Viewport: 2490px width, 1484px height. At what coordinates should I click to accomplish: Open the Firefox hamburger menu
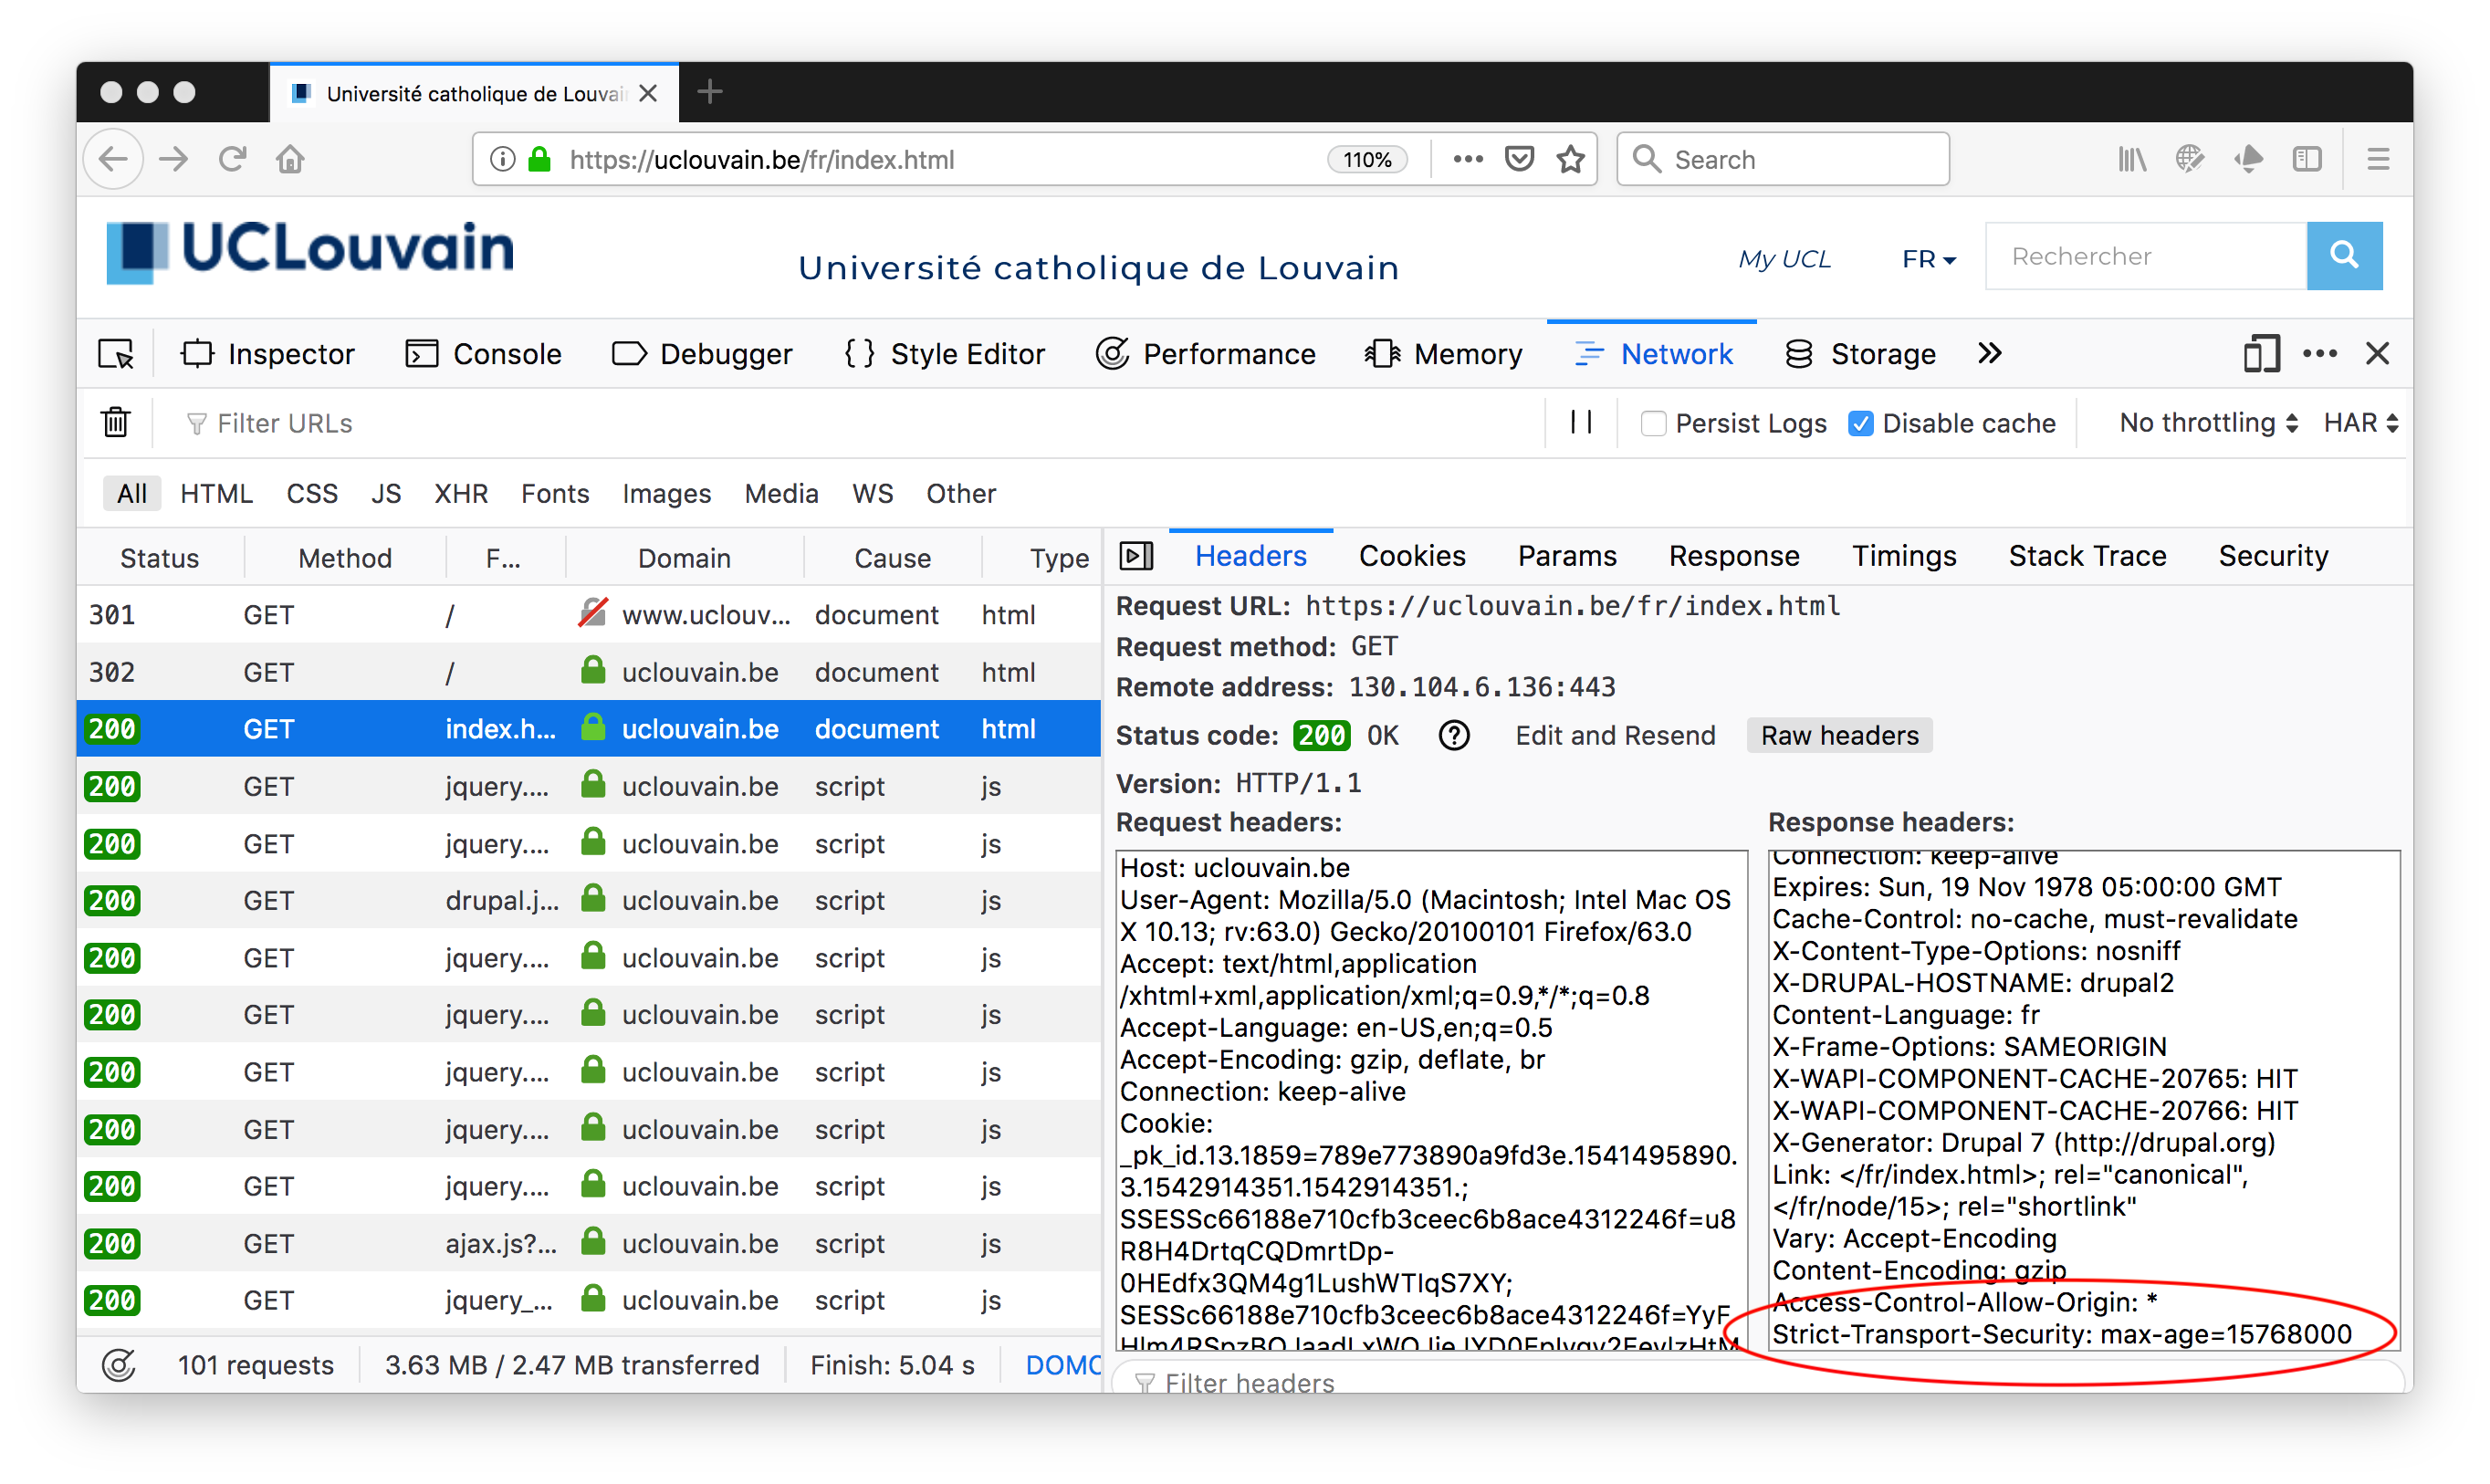click(2377, 159)
